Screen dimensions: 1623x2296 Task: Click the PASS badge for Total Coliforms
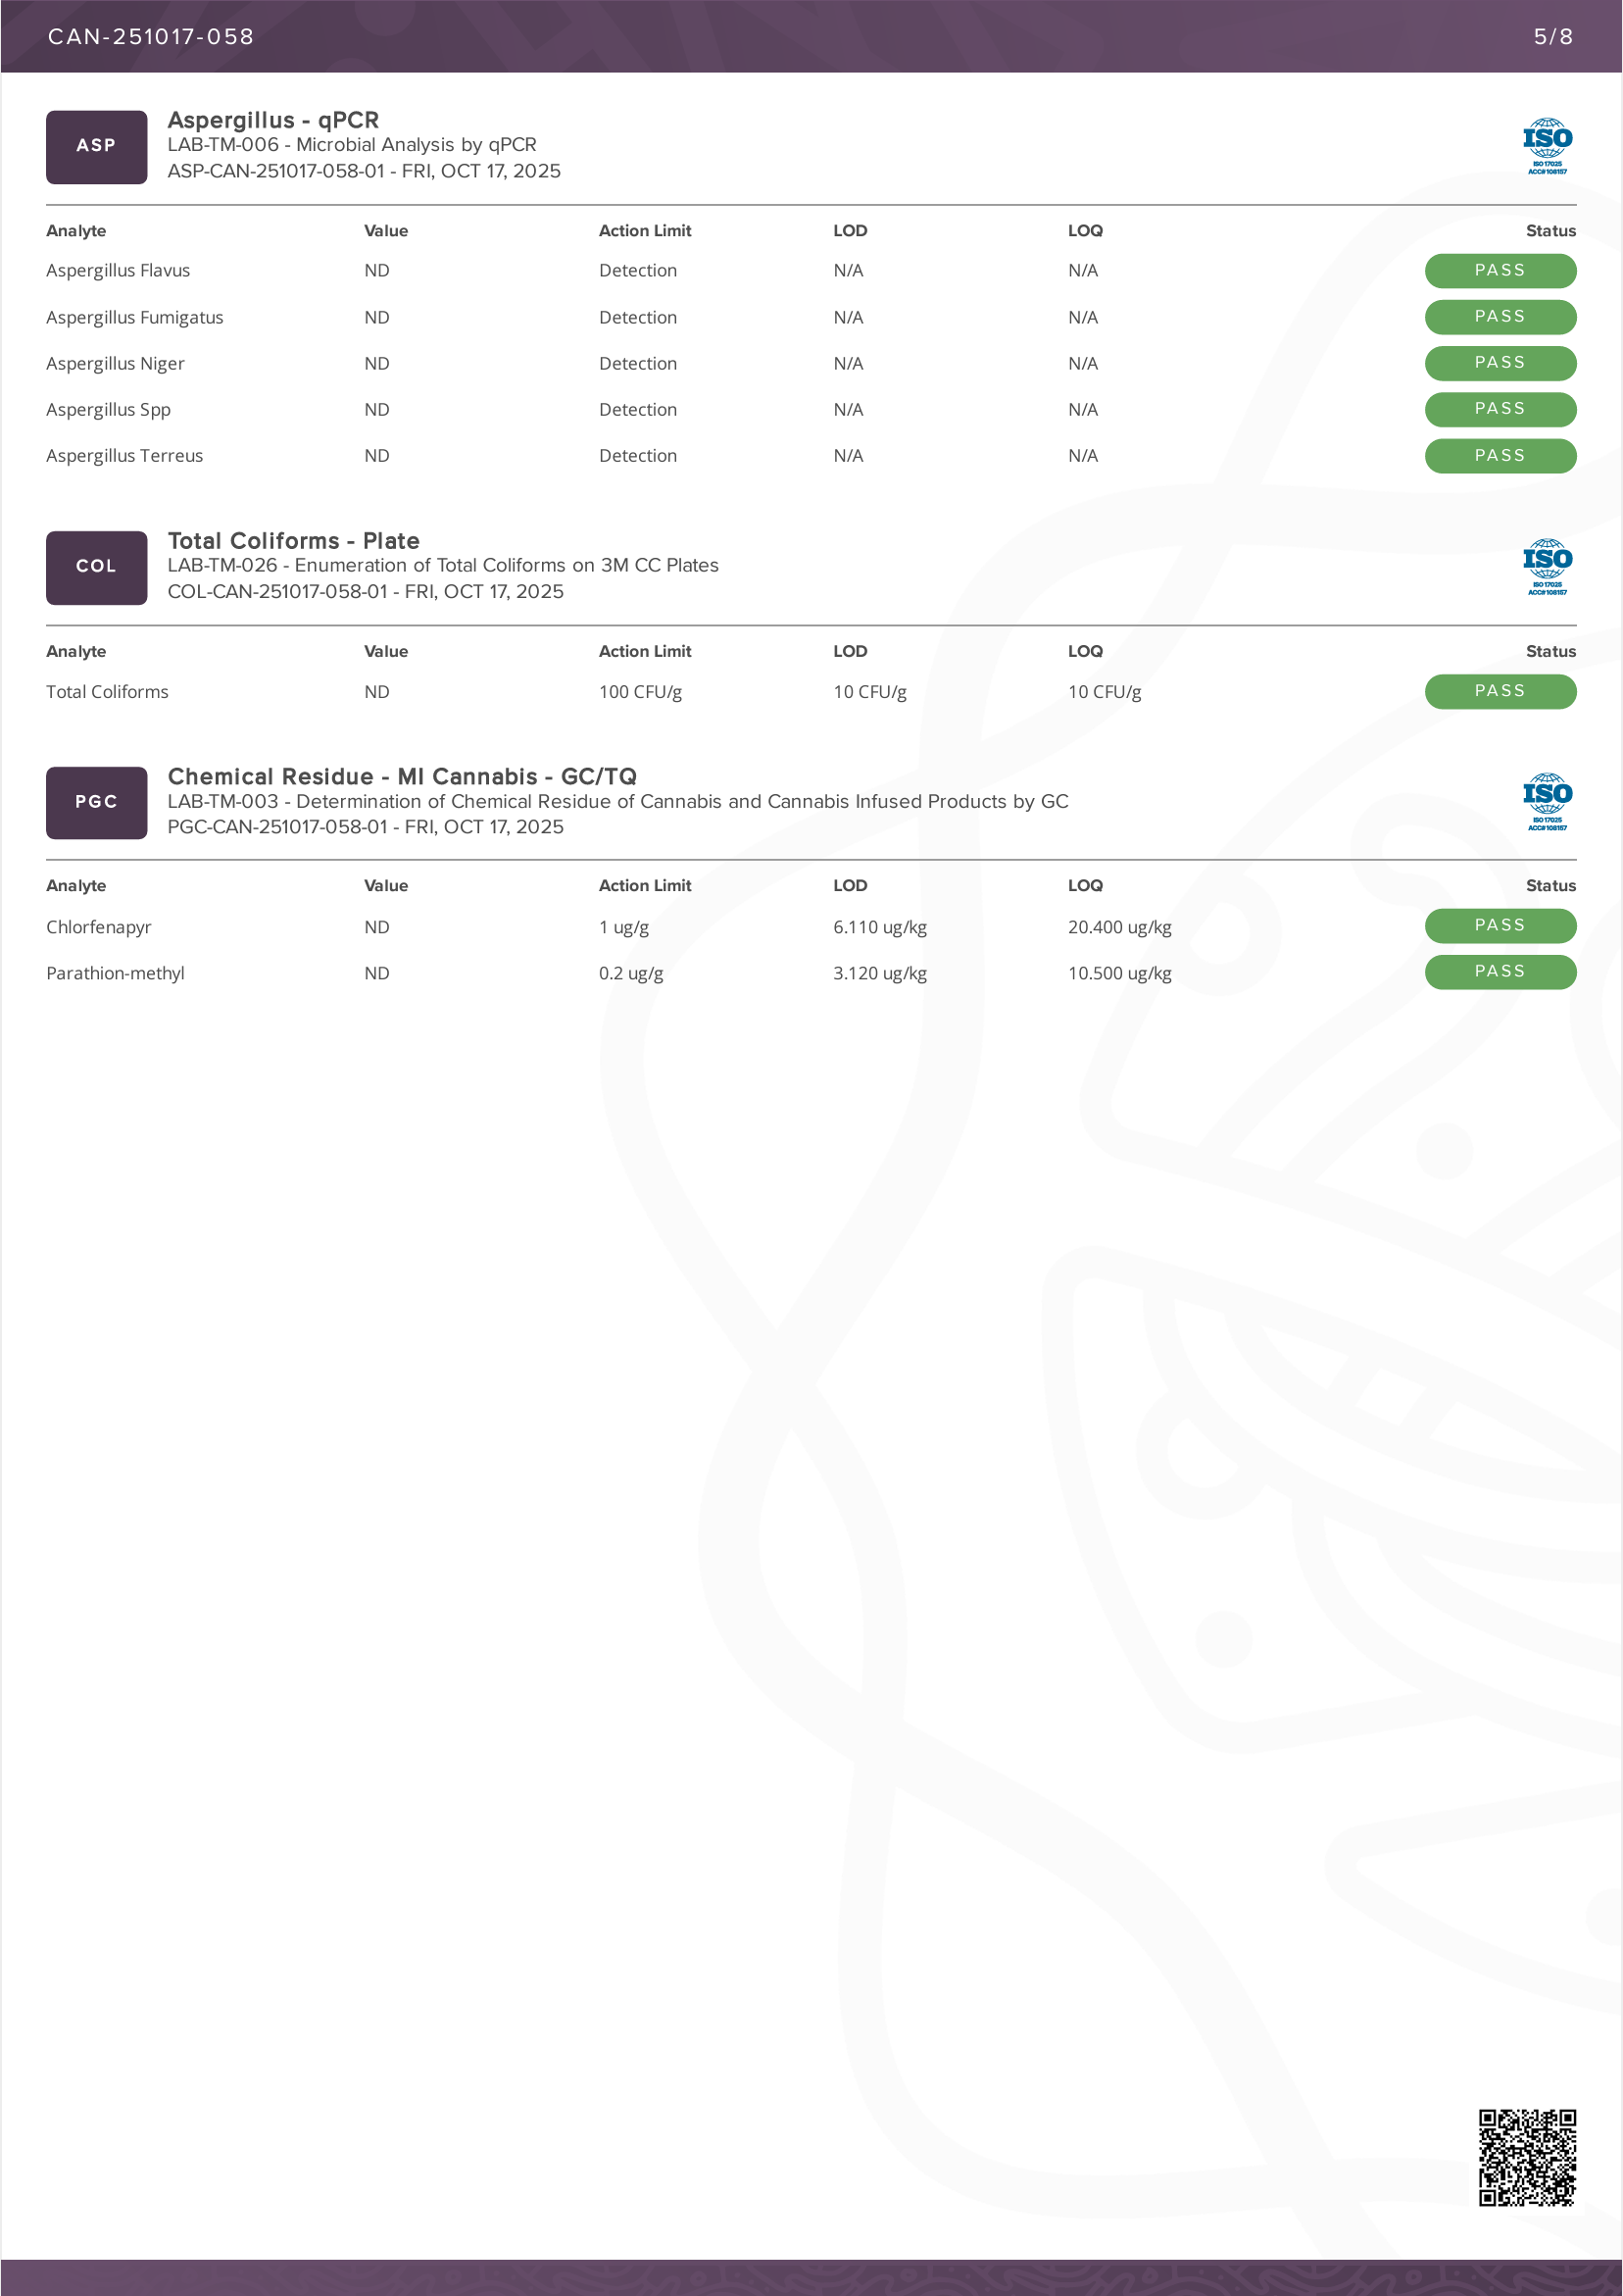click(x=1499, y=691)
